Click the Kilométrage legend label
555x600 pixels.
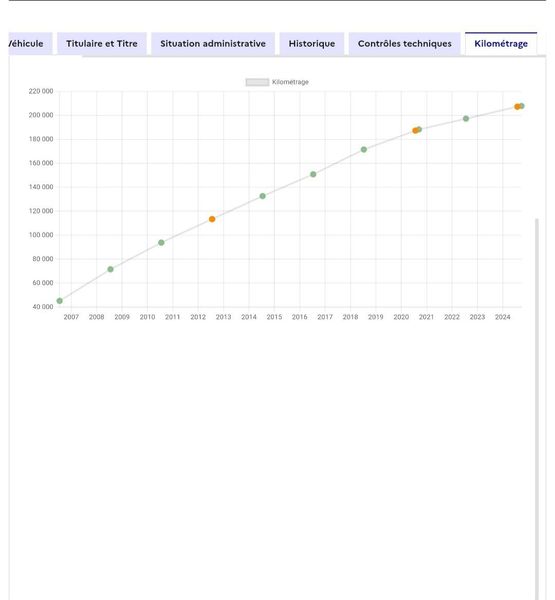tap(290, 82)
